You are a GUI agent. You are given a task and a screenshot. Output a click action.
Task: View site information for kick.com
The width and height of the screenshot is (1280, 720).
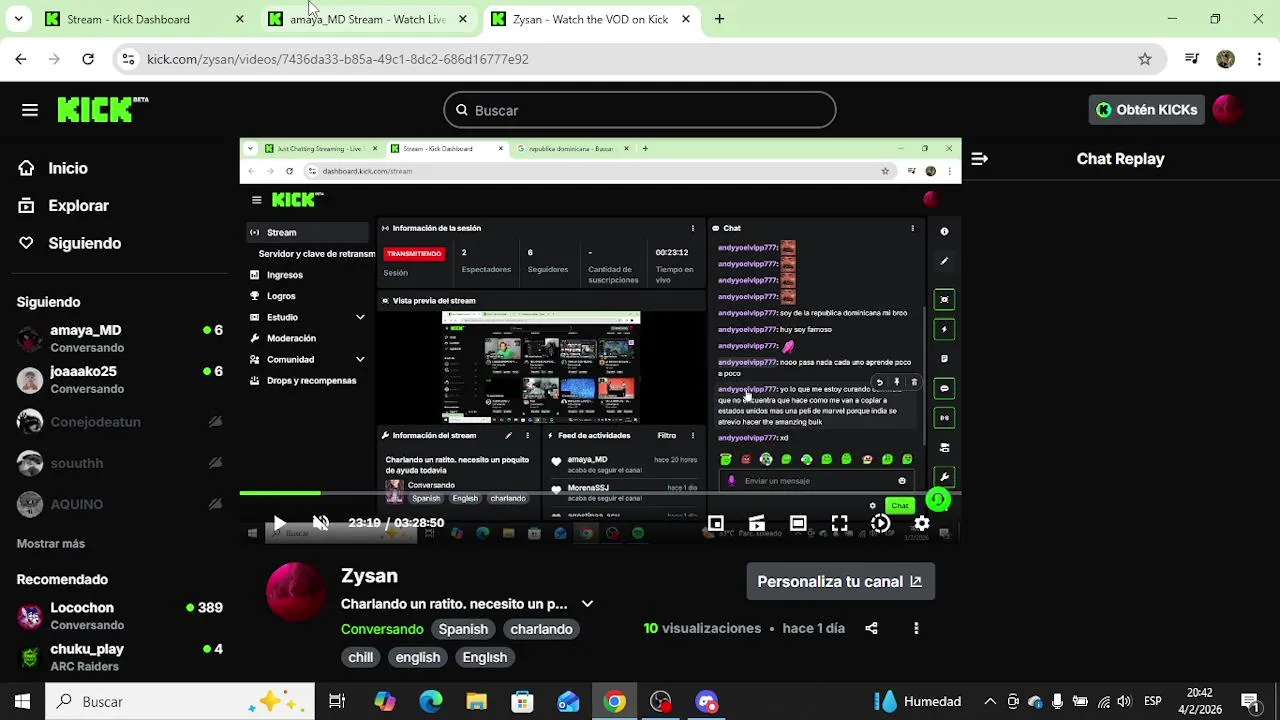pos(128,59)
